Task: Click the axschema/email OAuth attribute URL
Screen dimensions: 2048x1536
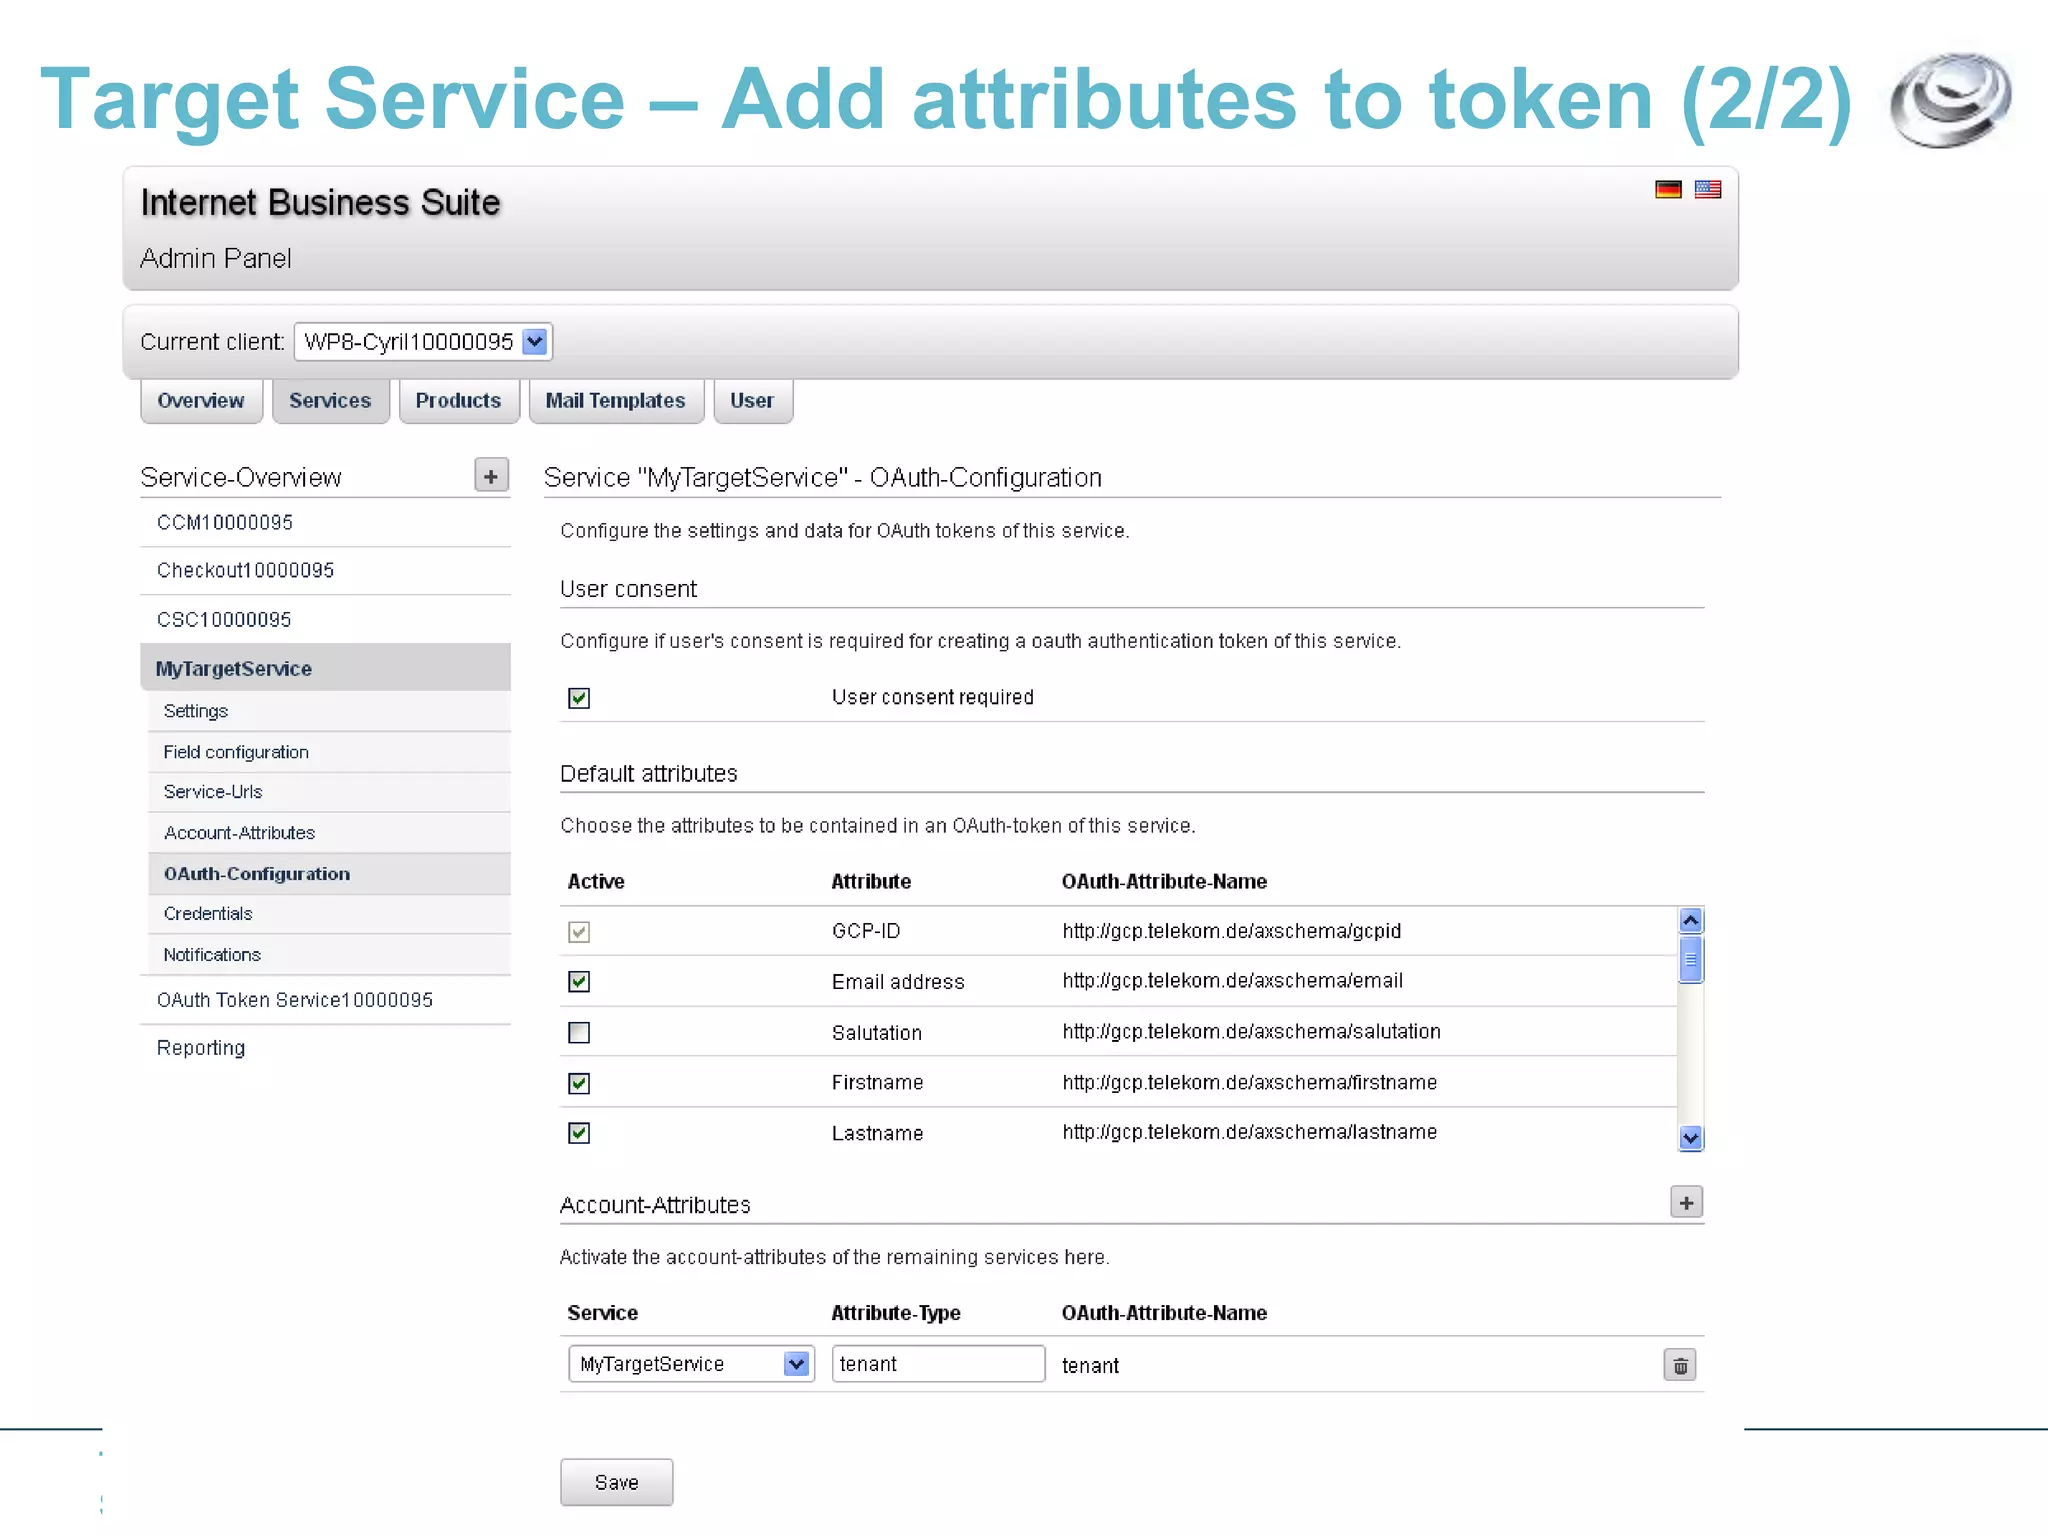Action: (x=1232, y=981)
